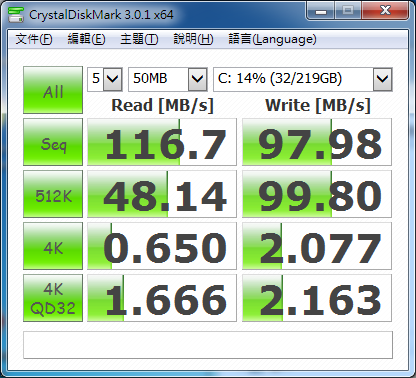Image resolution: width=416 pixels, height=378 pixels.
Task: Click the empty comment field at bottom
Action: point(208,345)
